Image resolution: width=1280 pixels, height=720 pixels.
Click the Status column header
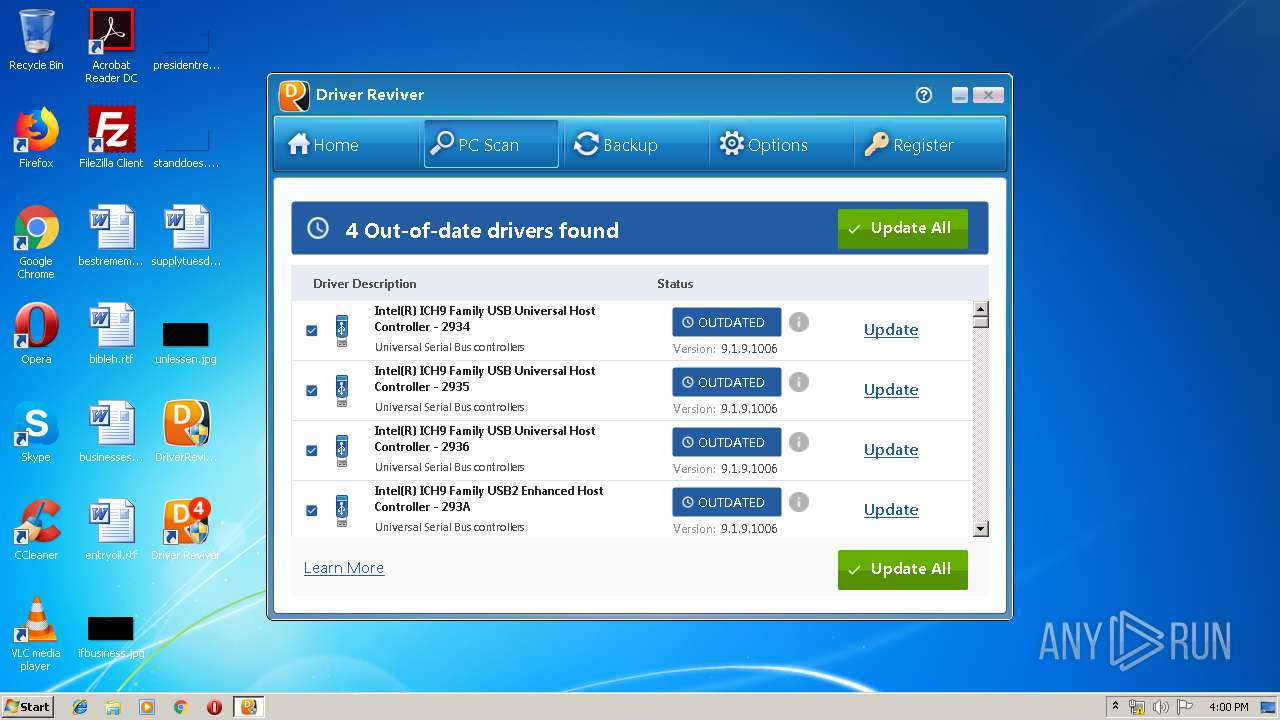tap(675, 284)
